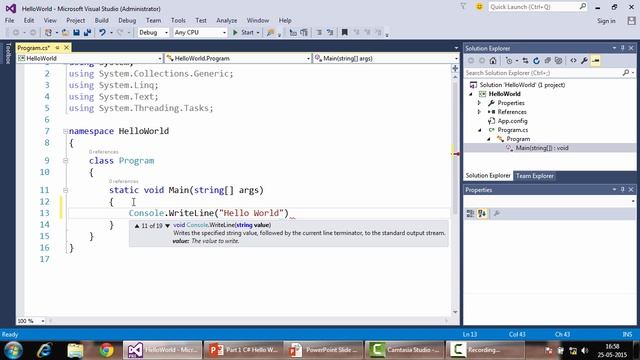Select the Solution Explorer bottom tab
Viewport: 640px width, 360px height.
(488, 176)
